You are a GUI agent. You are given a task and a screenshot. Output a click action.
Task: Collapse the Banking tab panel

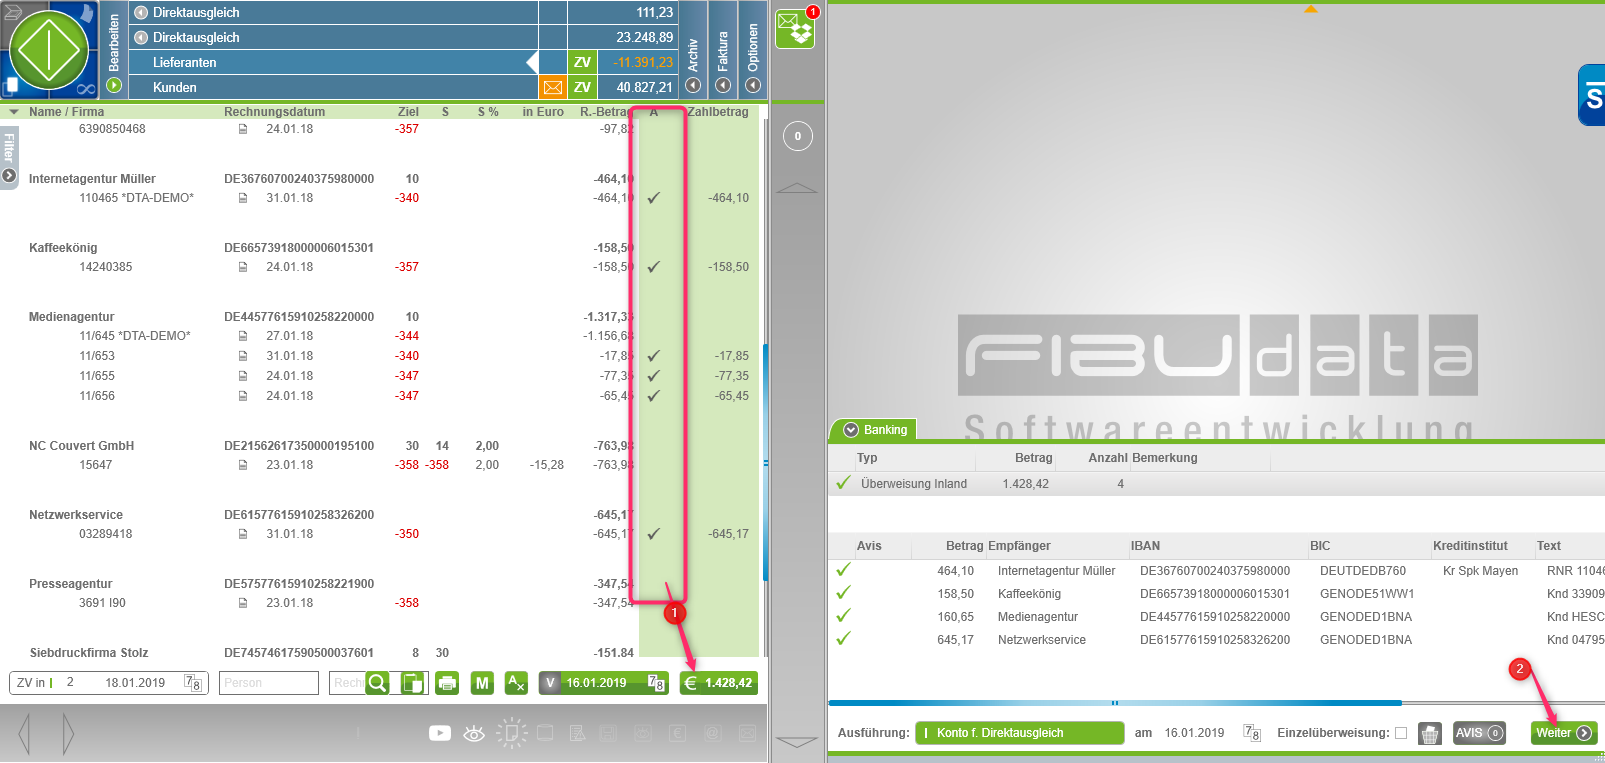click(x=852, y=430)
